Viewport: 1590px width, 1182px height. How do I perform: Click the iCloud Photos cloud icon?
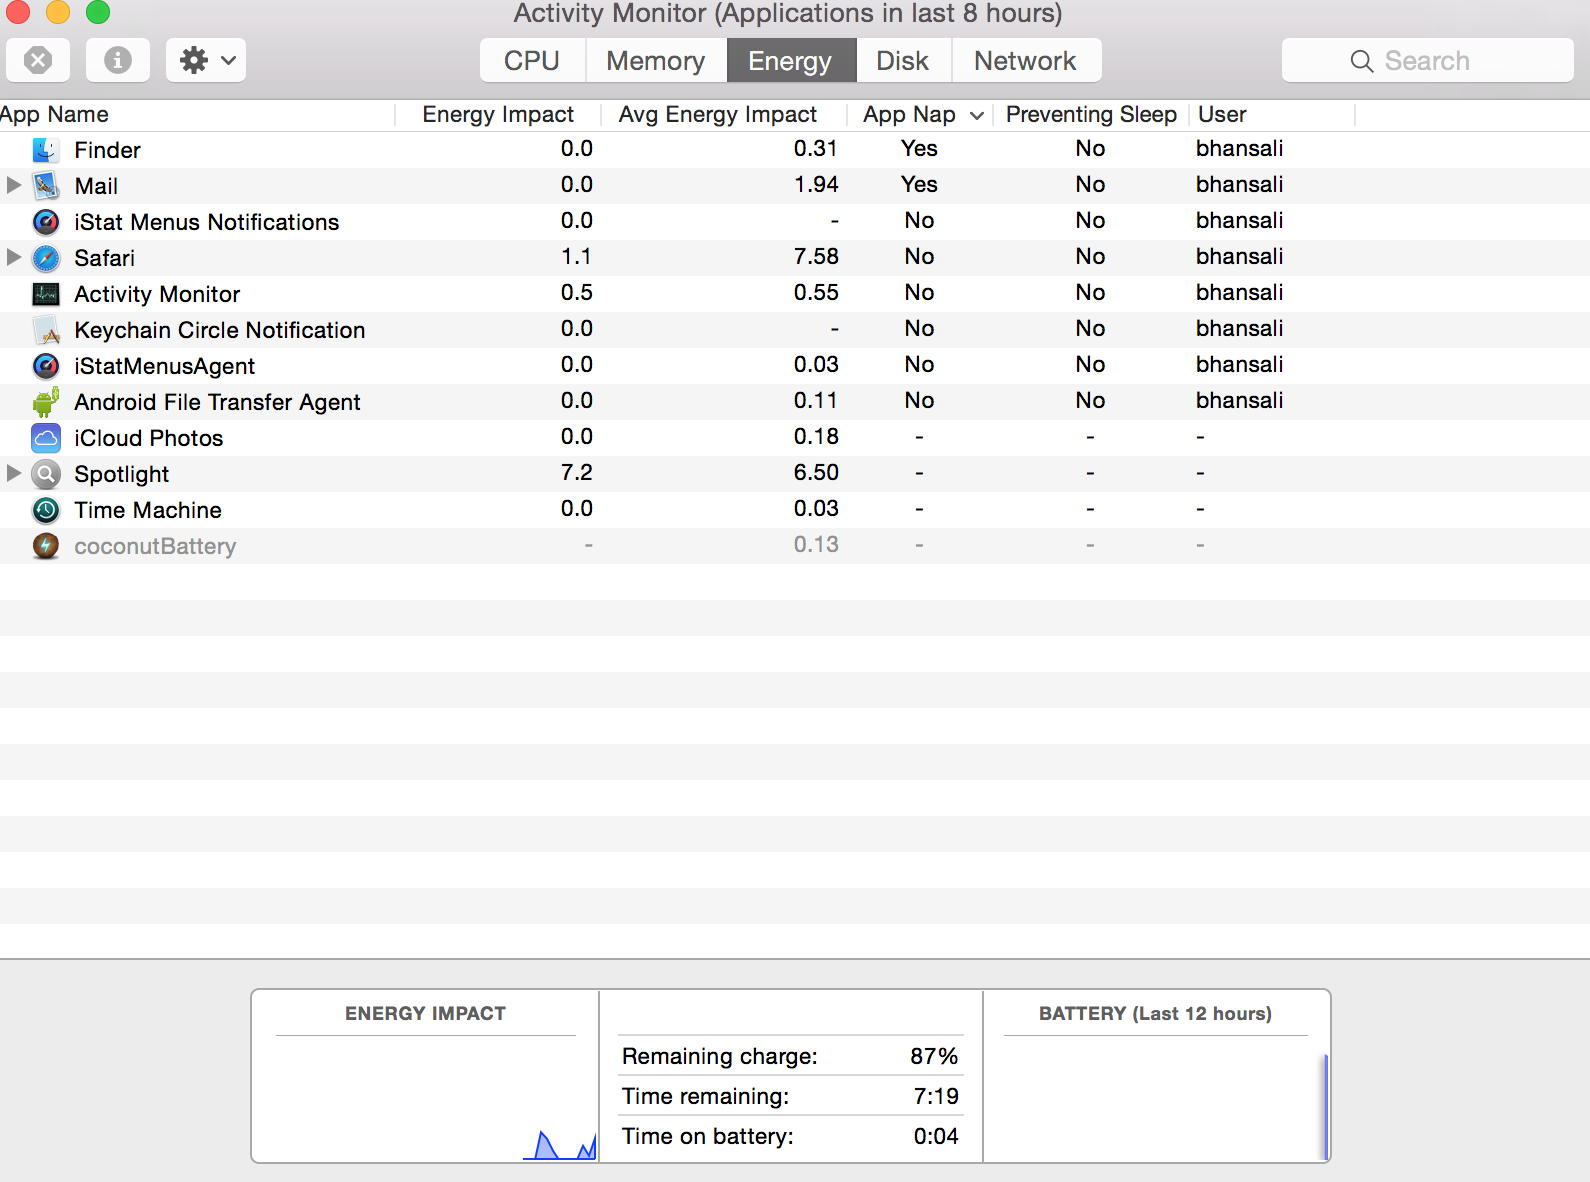[46, 438]
